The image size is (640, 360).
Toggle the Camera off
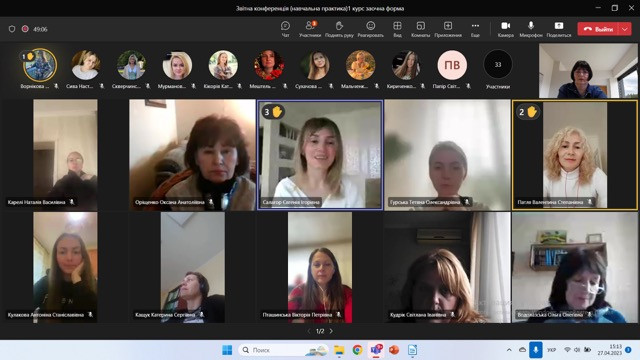click(x=506, y=29)
